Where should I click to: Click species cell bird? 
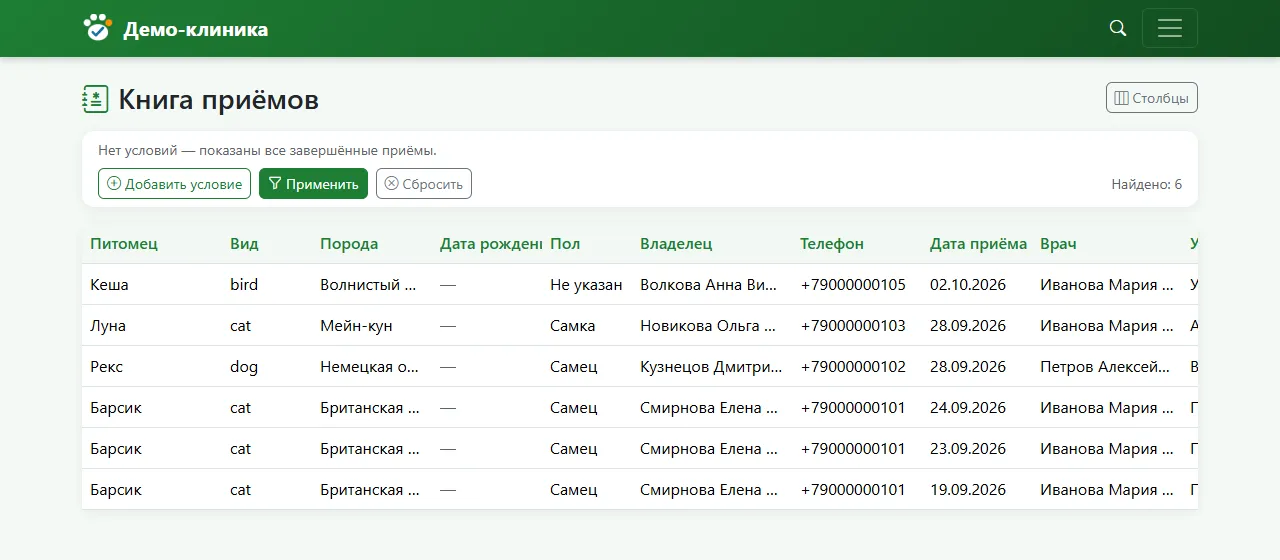tap(244, 285)
